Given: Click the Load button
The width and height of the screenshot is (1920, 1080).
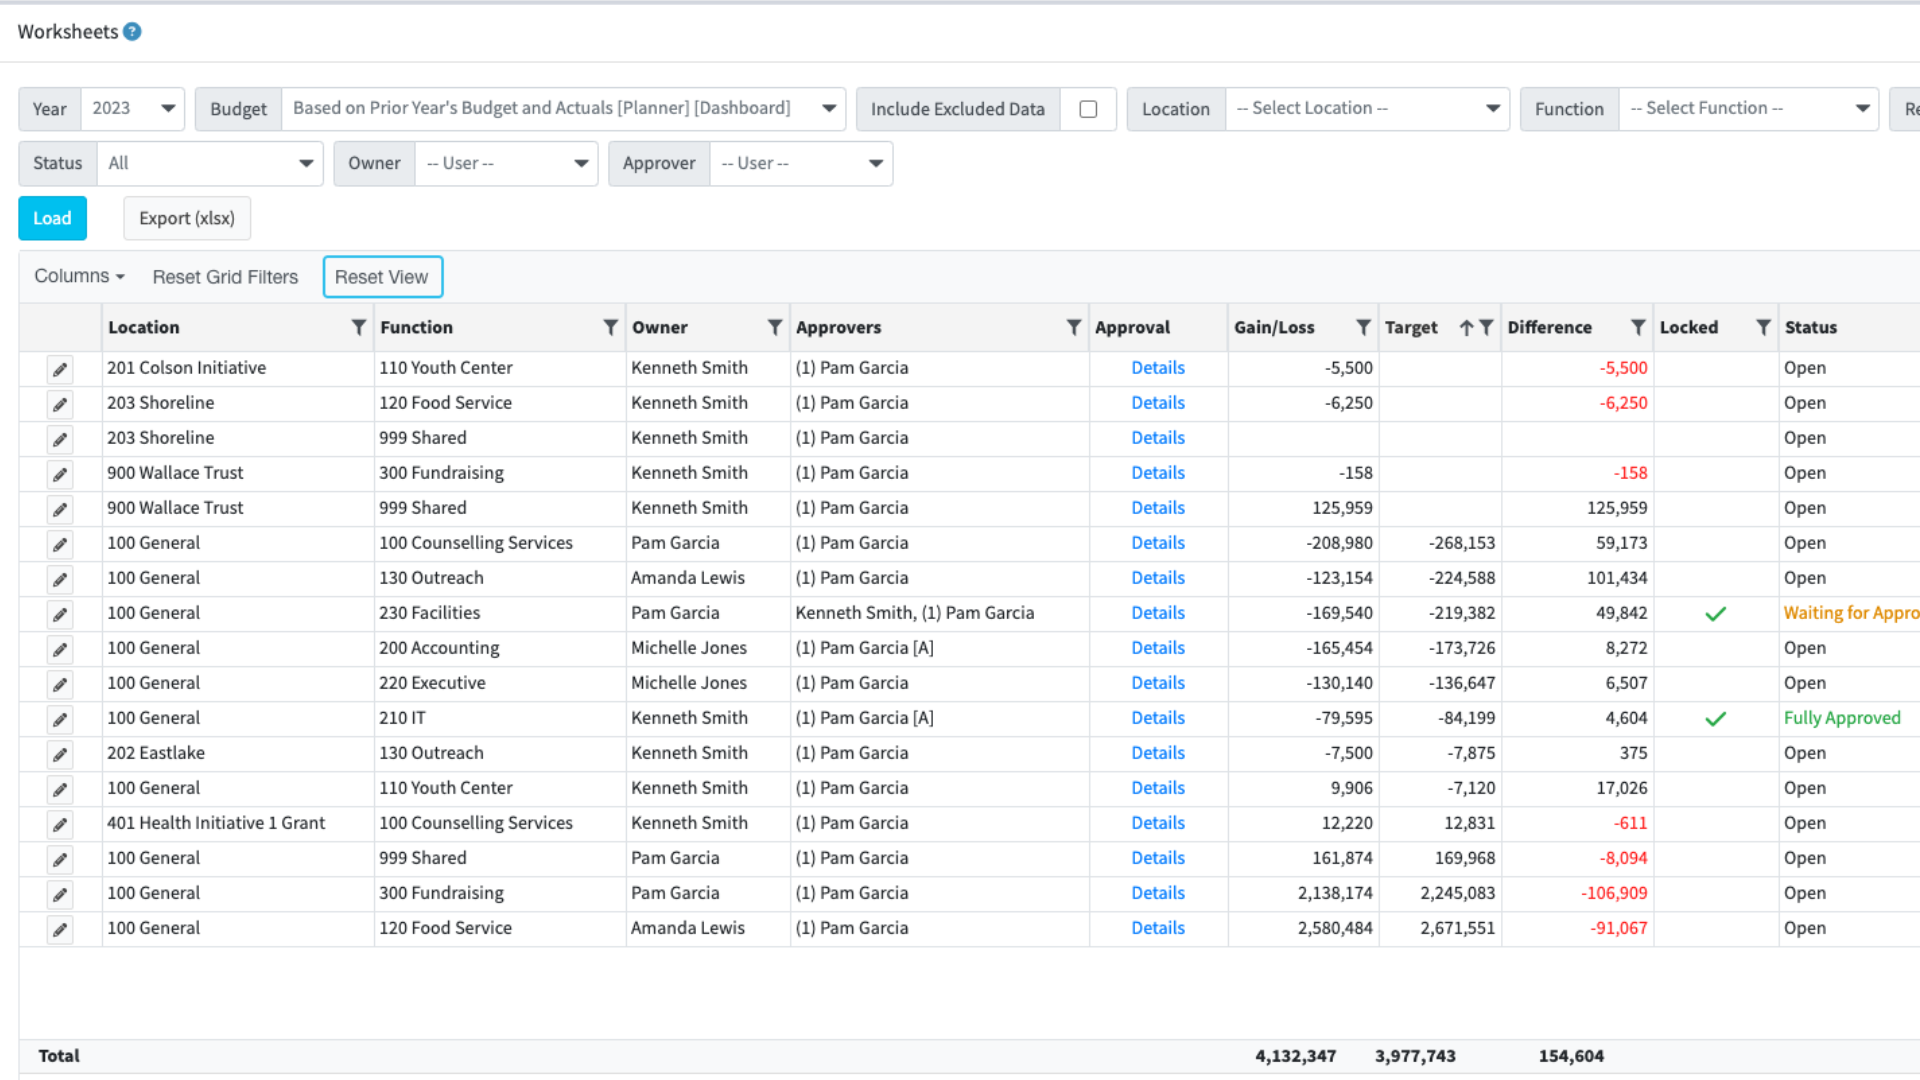Looking at the screenshot, I should tap(52, 218).
